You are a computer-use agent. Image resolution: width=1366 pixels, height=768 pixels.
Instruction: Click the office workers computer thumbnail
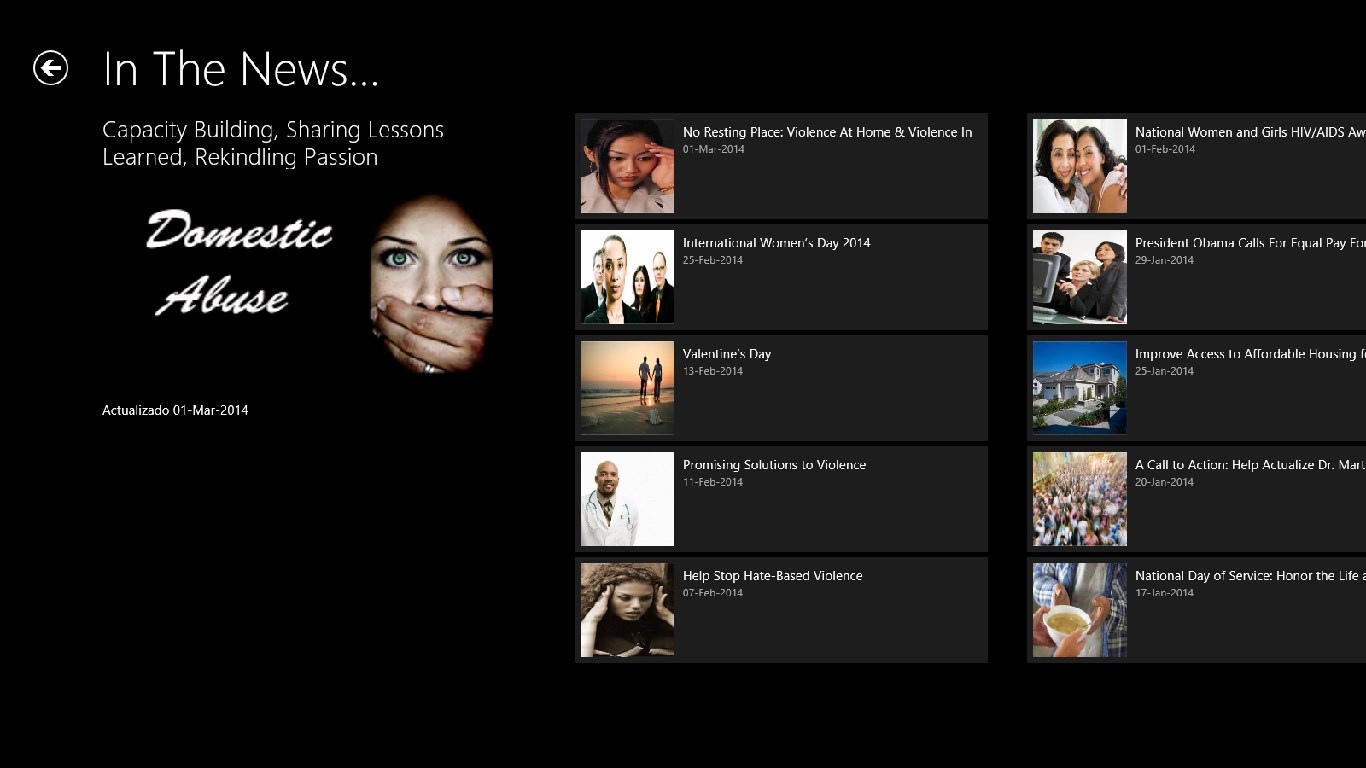tap(1079, 277)
